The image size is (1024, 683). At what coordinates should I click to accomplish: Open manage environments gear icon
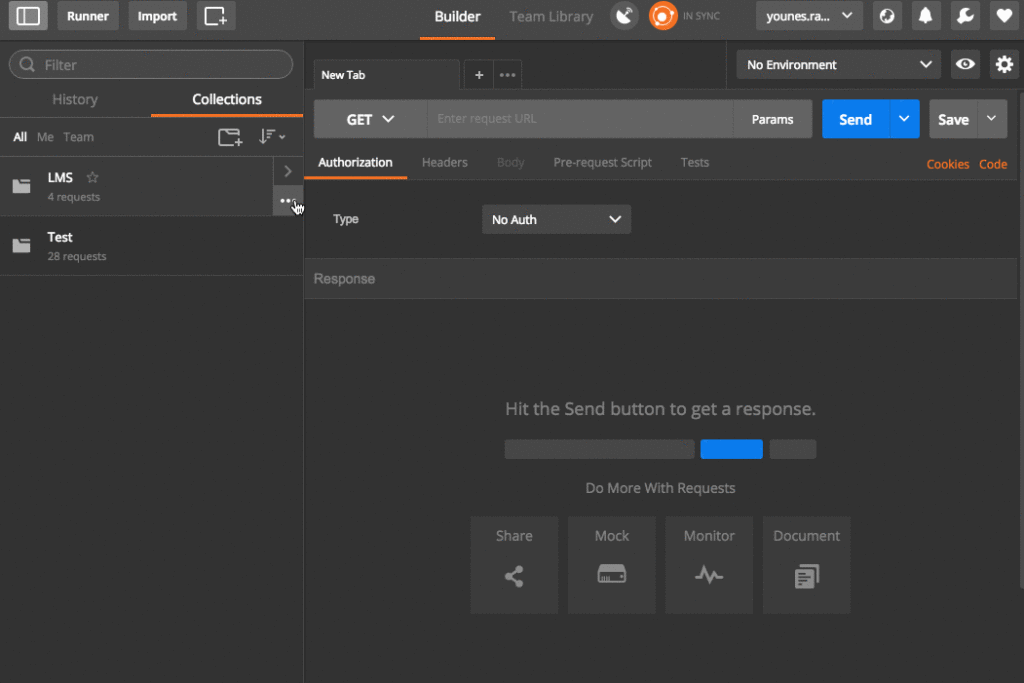1004,65
